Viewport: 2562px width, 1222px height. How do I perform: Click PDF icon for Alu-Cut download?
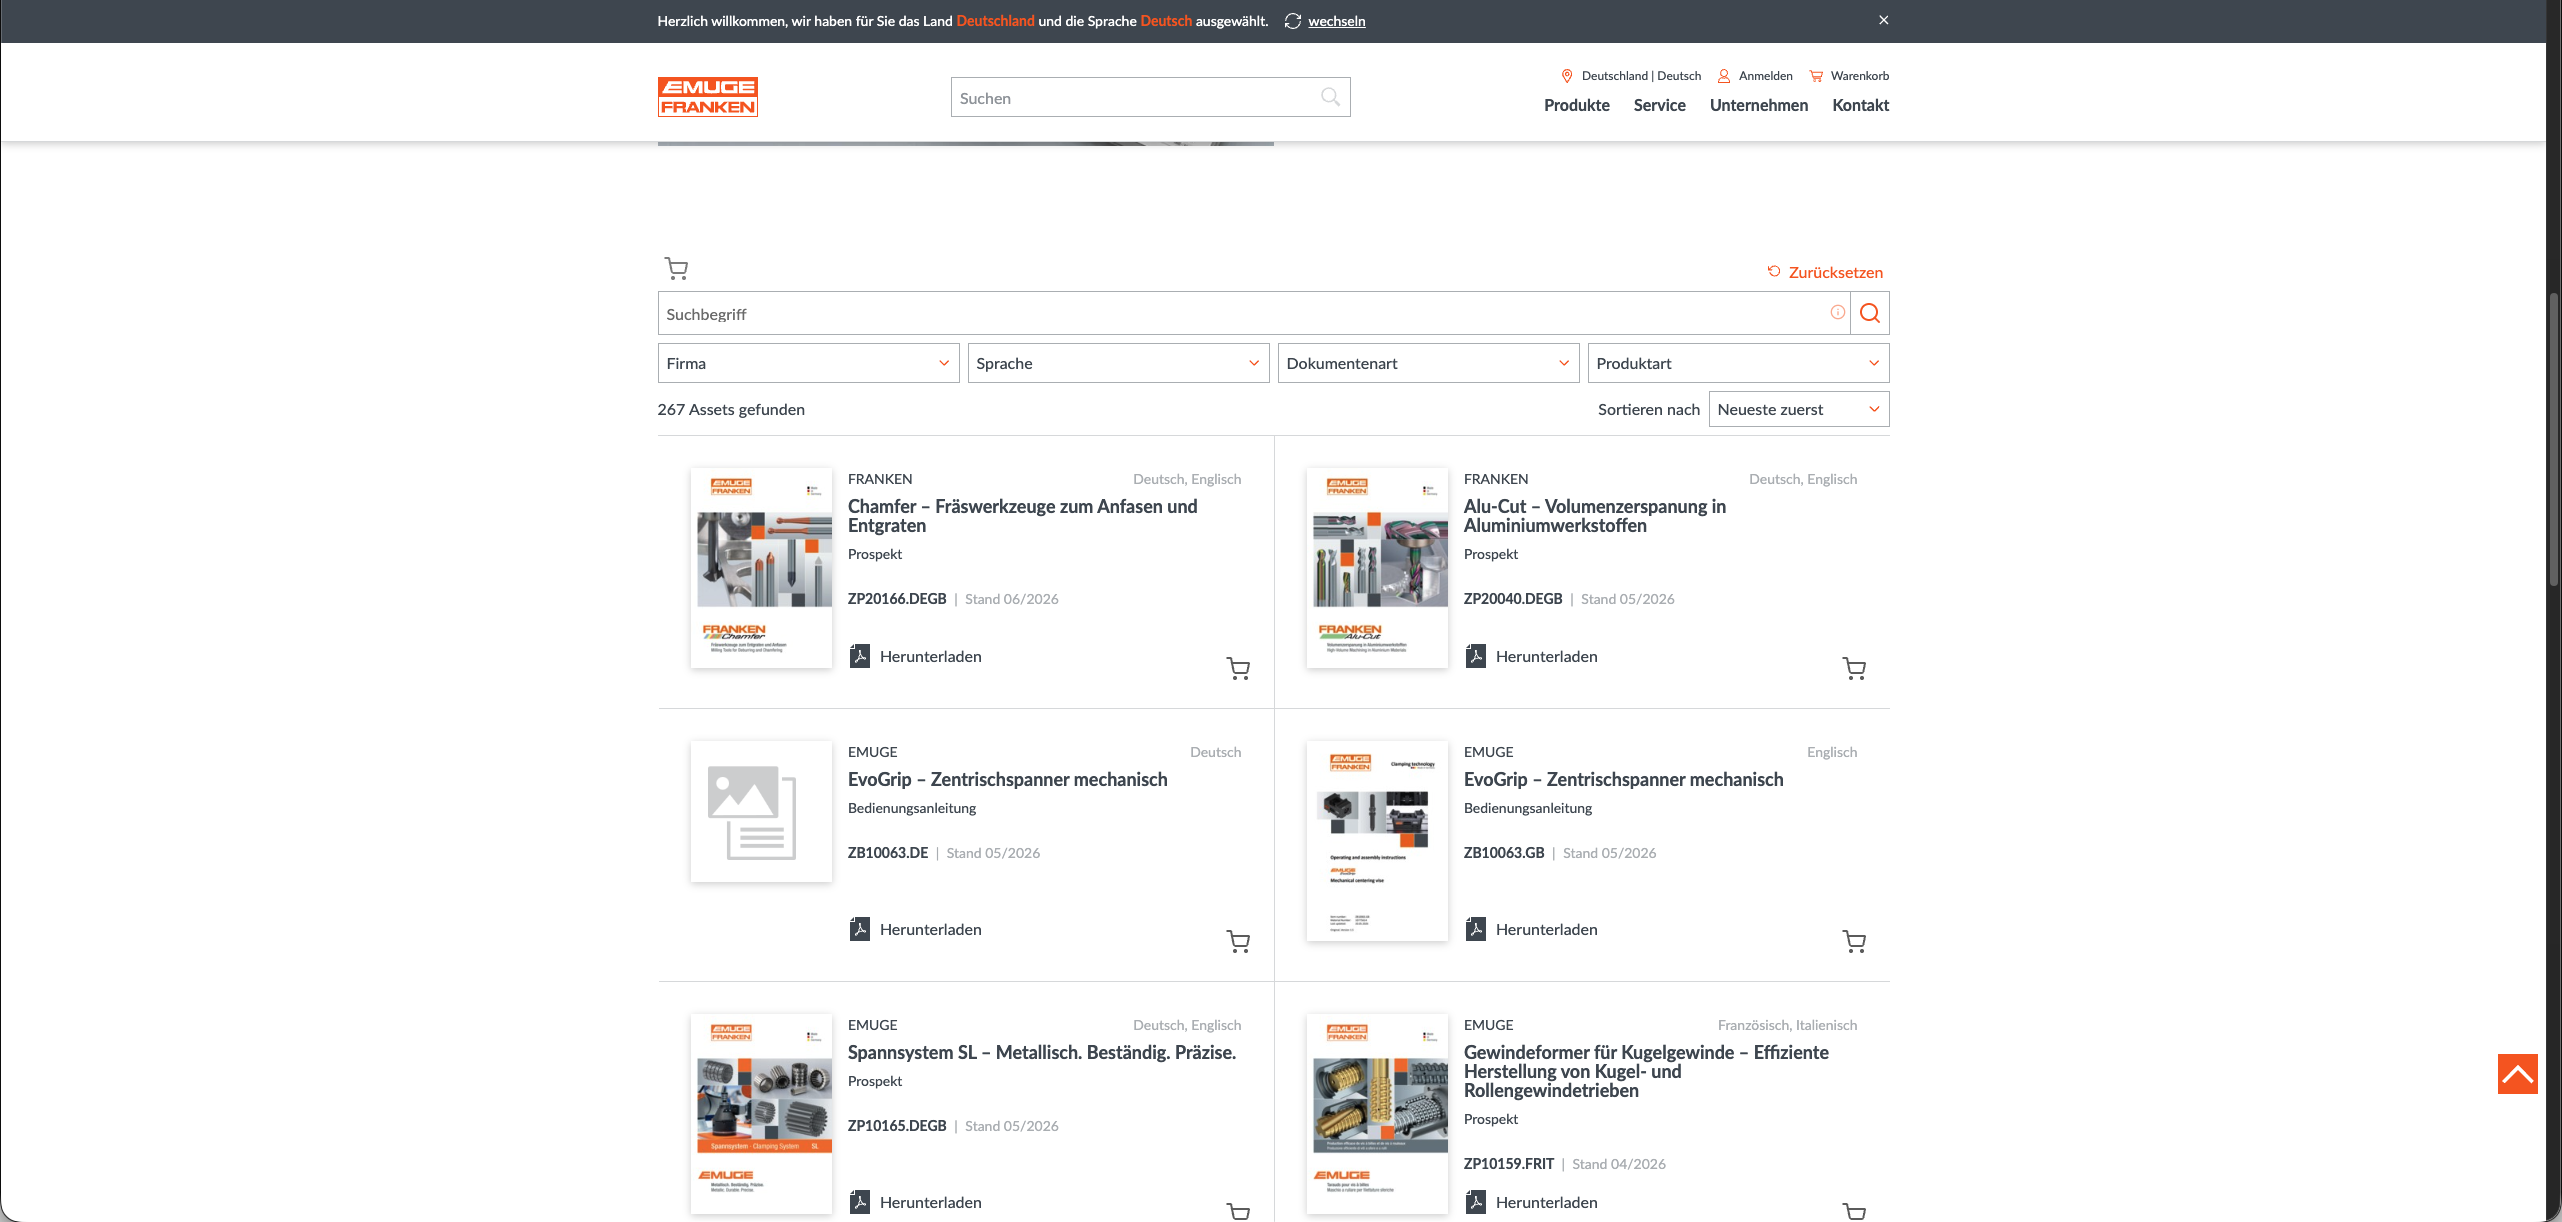coord(1475,656)
